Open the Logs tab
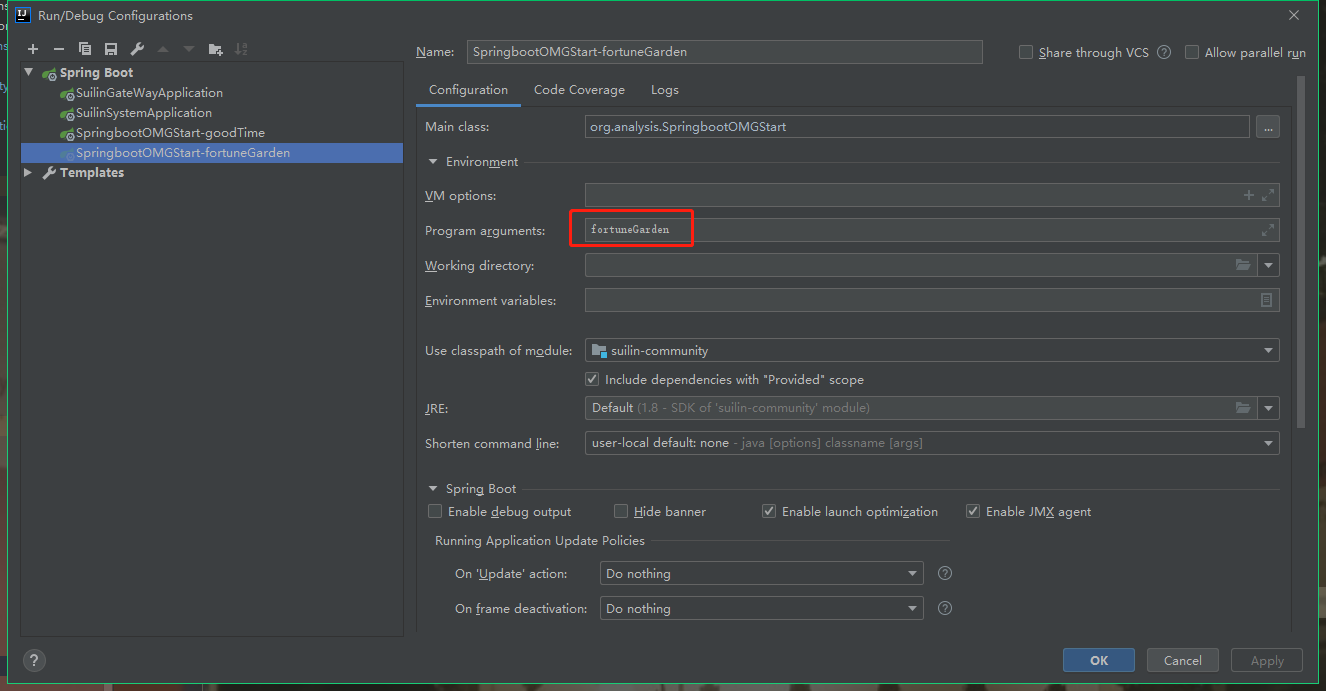This screenshot has height=691, width=1326. 664,90
